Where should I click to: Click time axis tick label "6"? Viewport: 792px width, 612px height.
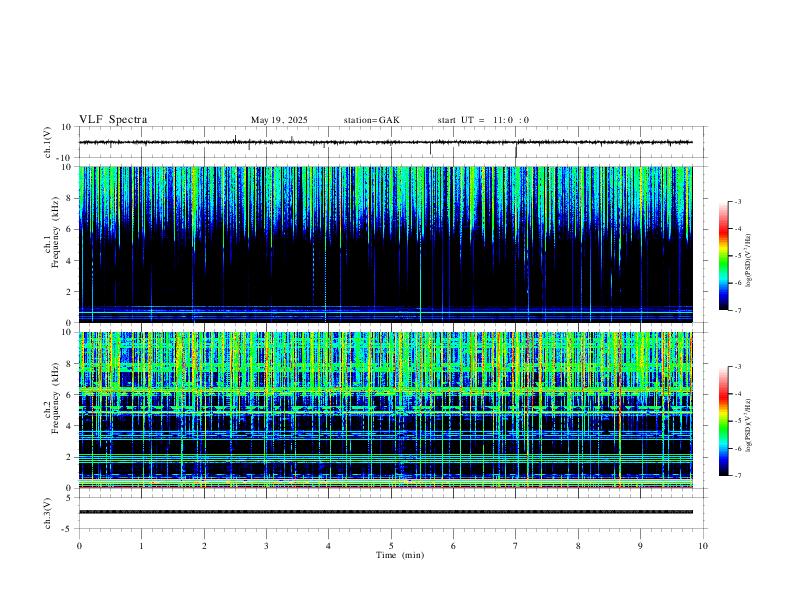454,546
